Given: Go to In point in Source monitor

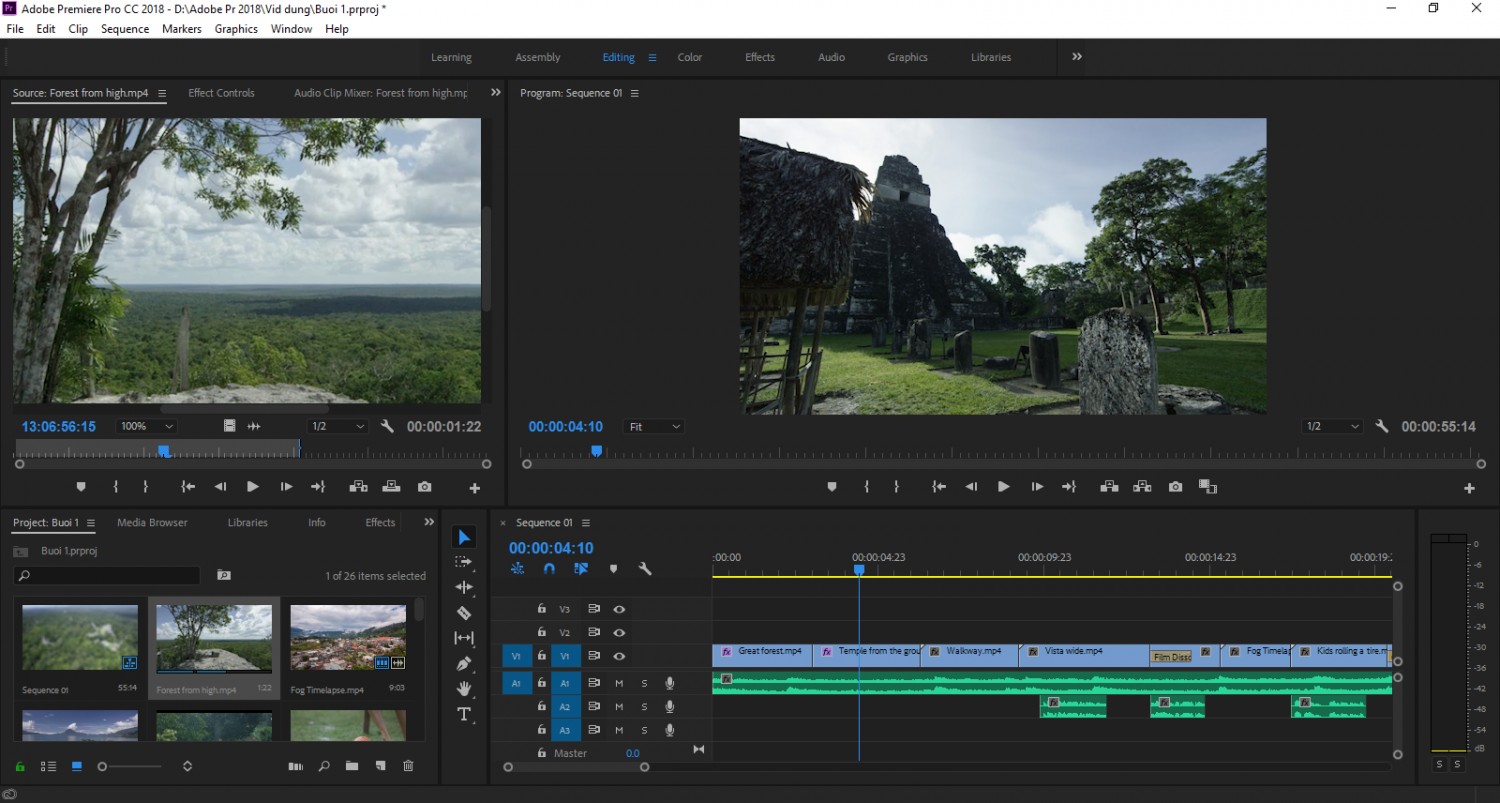Looking at the screenshot, I should click(x=187, y=487).
